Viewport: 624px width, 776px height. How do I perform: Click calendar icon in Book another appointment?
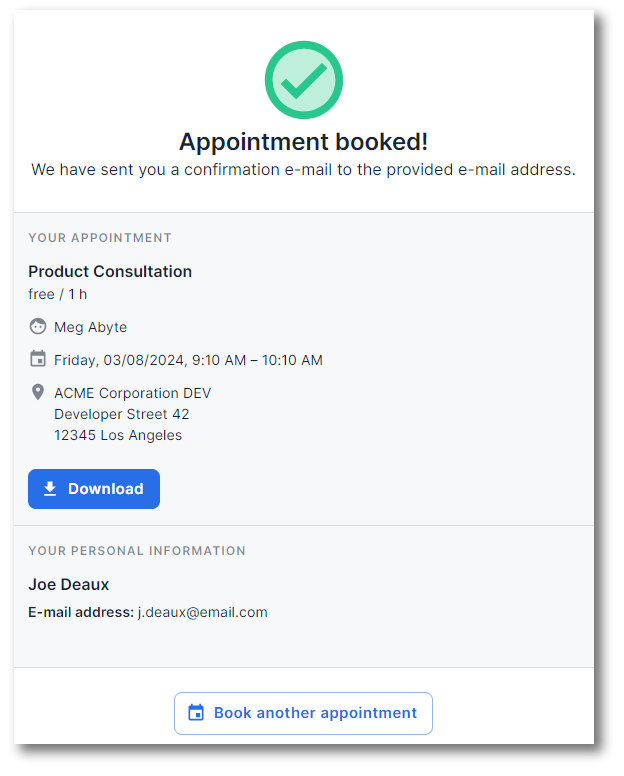coord(196,713)
